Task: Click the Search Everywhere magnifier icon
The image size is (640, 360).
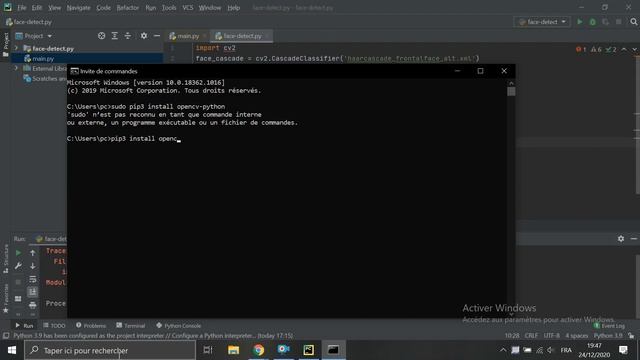Action: coord(633,22)
